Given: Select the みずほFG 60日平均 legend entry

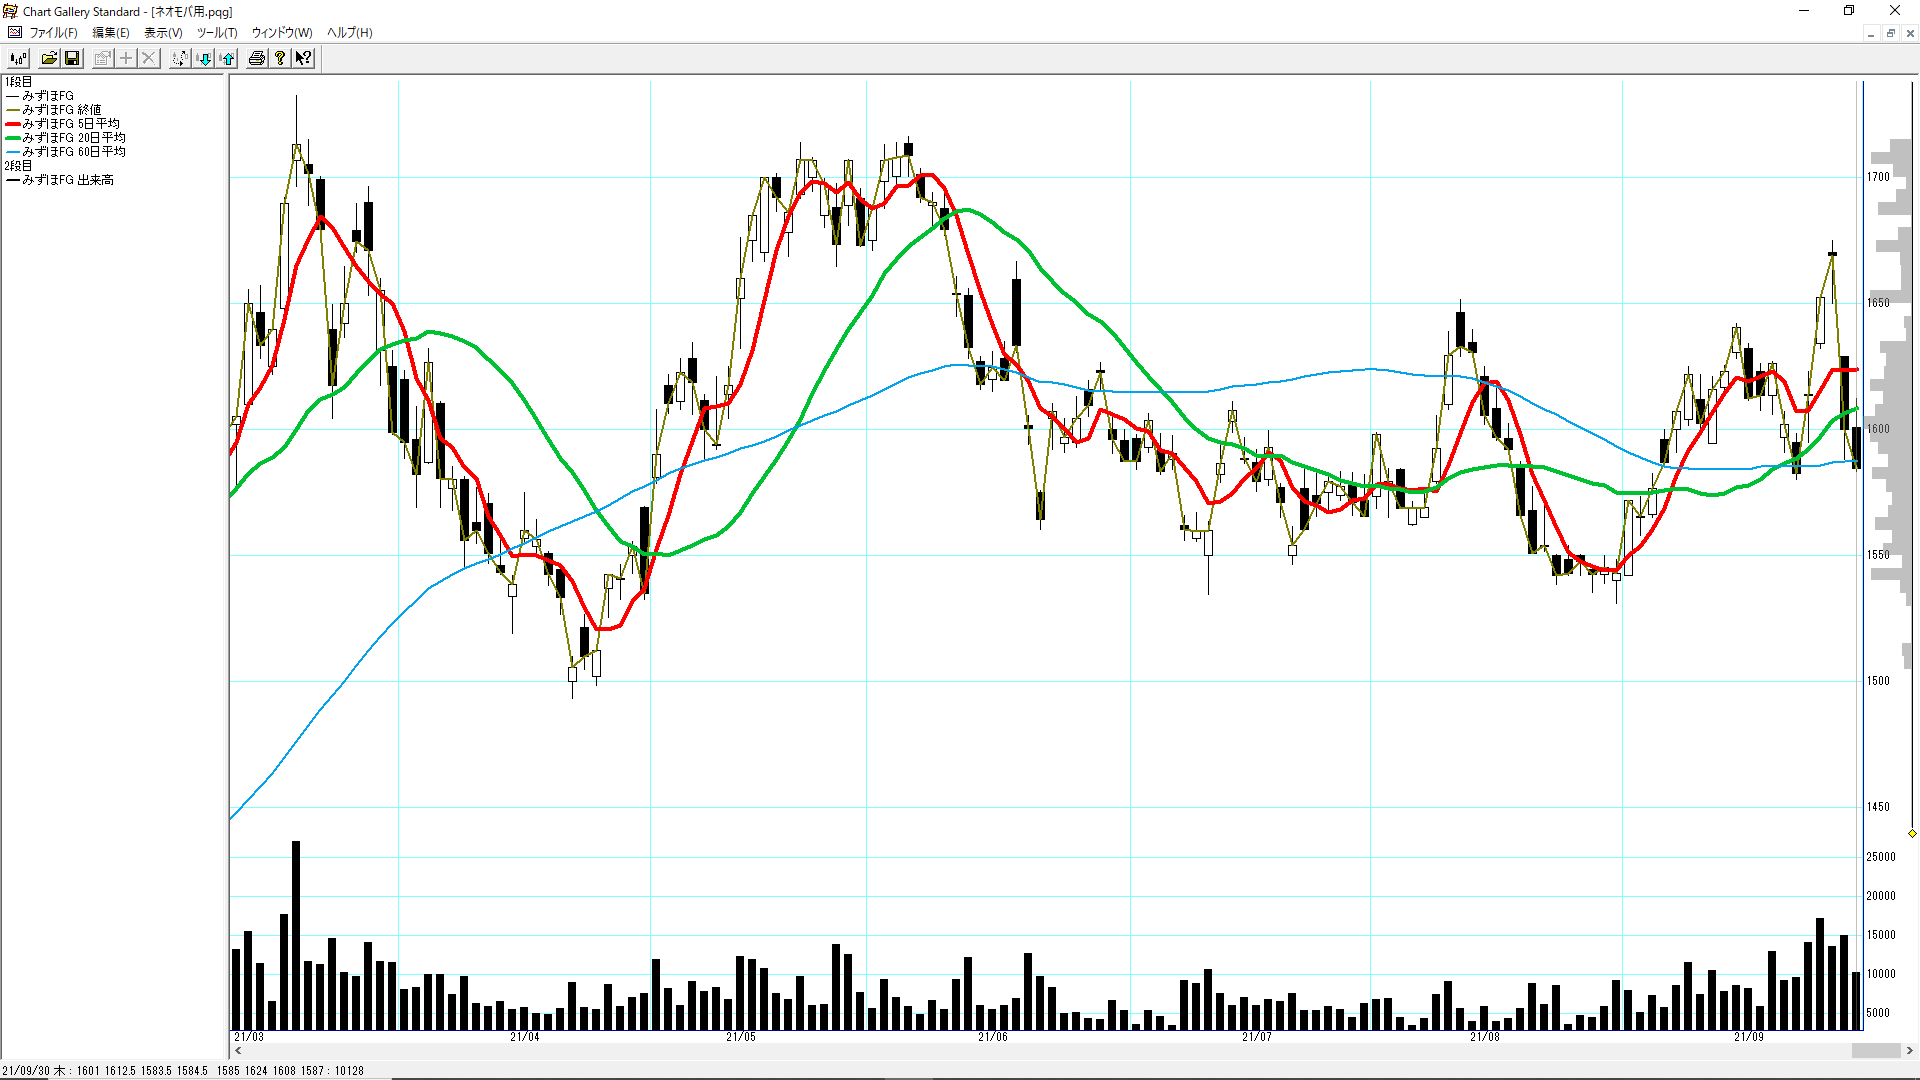Looking at the screenshot, I should (x=73, y=151).
